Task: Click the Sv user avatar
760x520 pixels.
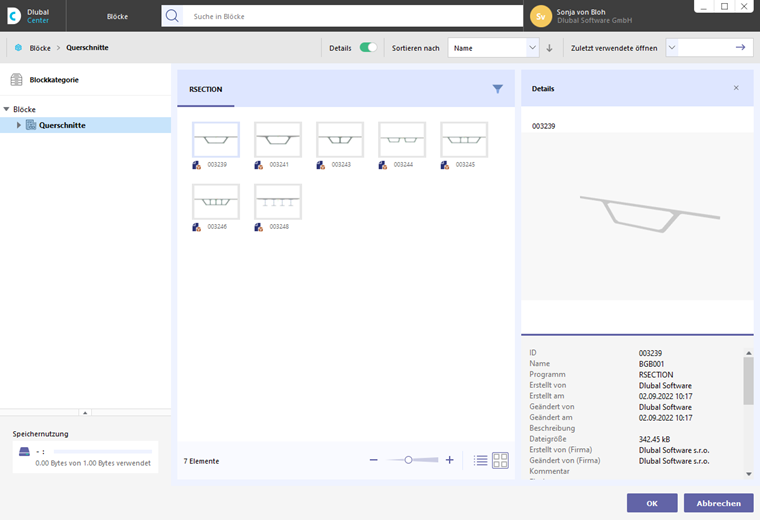Action: tap(540, 16)
